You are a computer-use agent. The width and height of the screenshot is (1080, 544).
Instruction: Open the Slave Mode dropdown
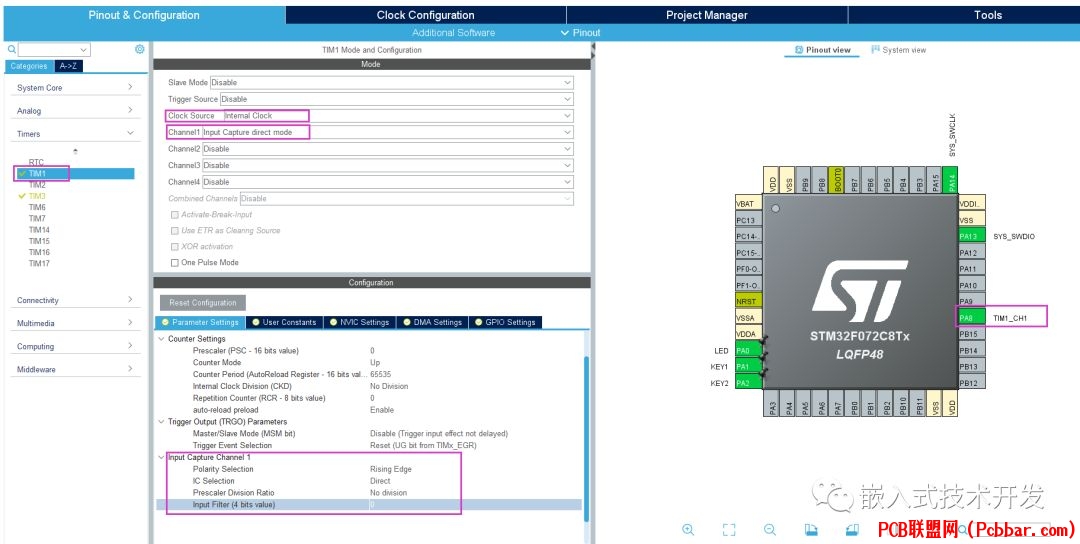(391, 82)
